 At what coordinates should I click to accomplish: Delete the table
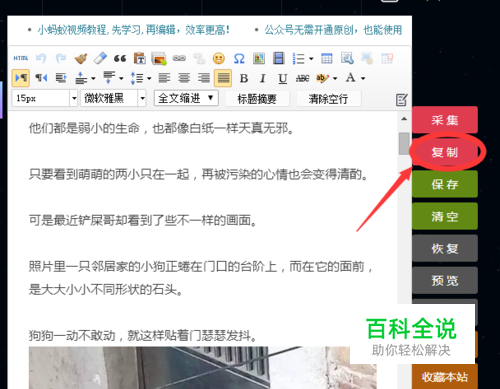pos(387,58)
